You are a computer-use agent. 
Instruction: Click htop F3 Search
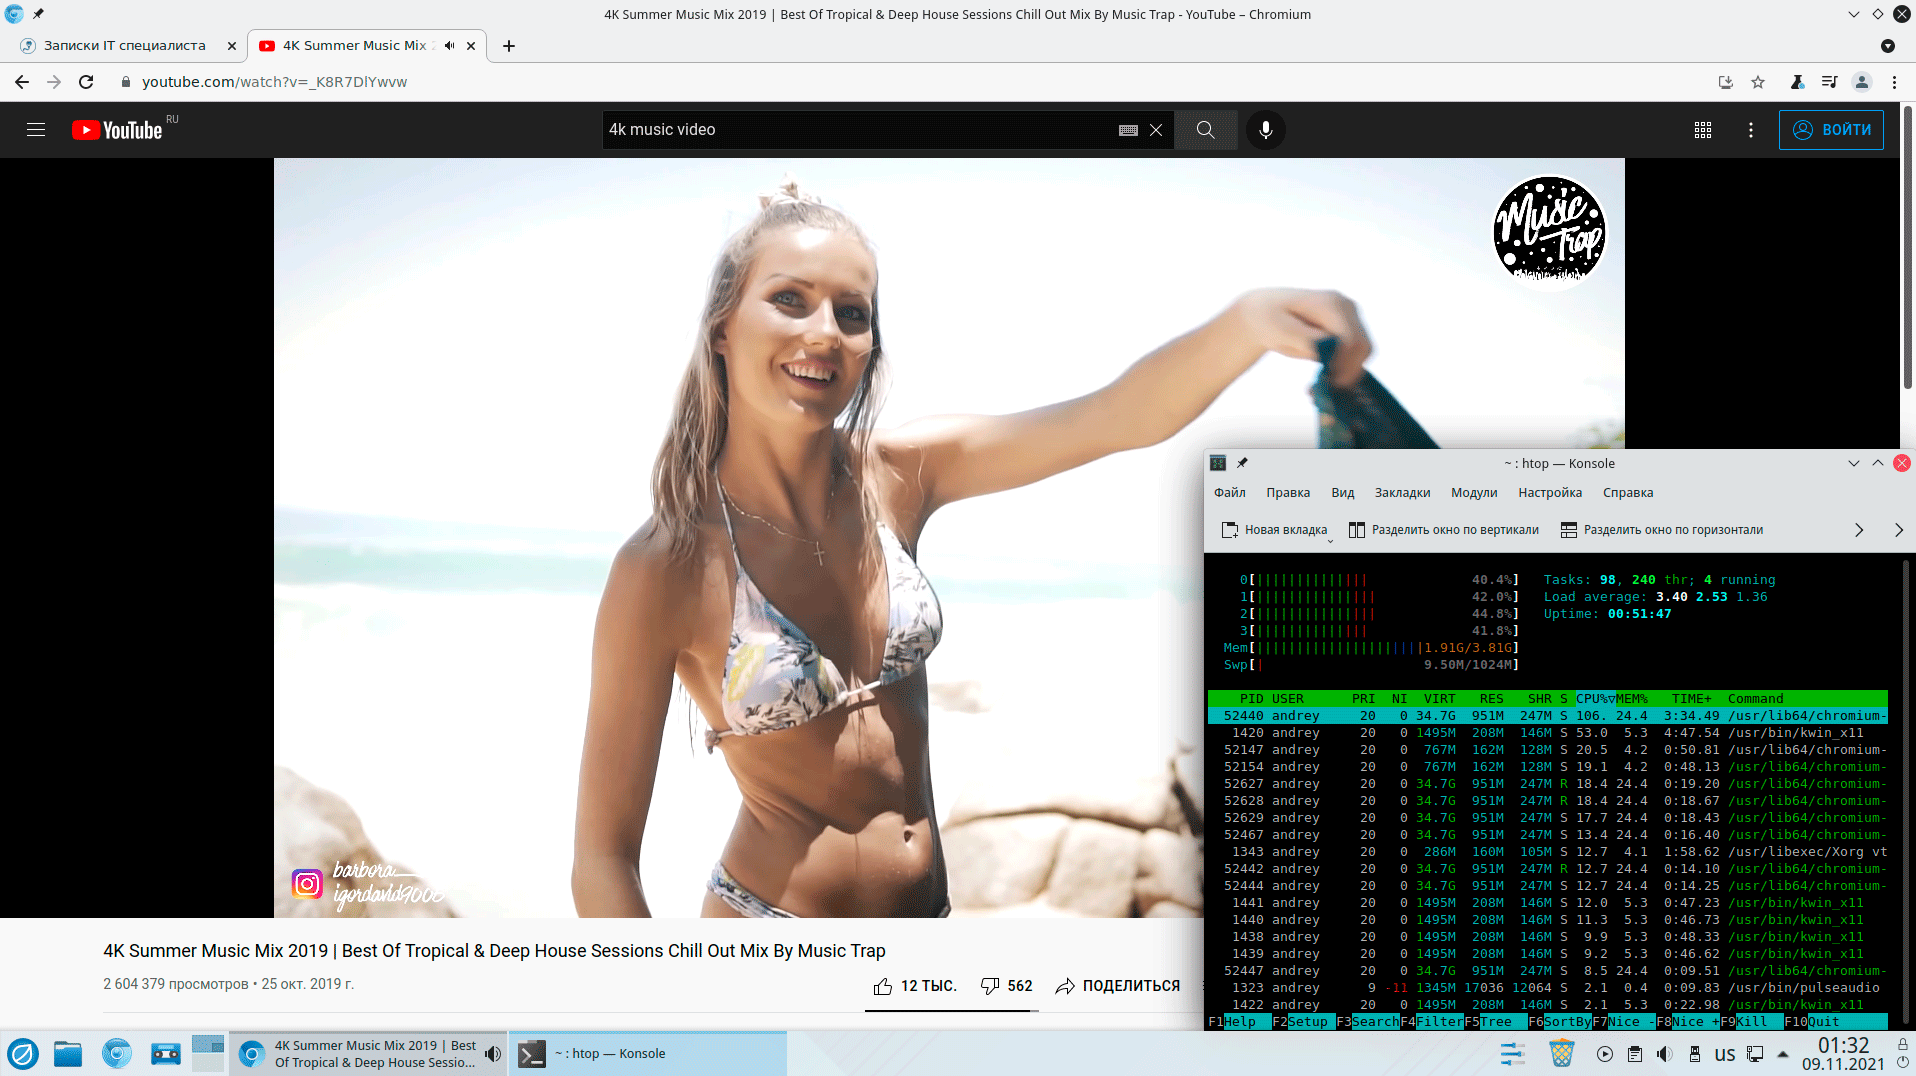coord(1367,1022)
